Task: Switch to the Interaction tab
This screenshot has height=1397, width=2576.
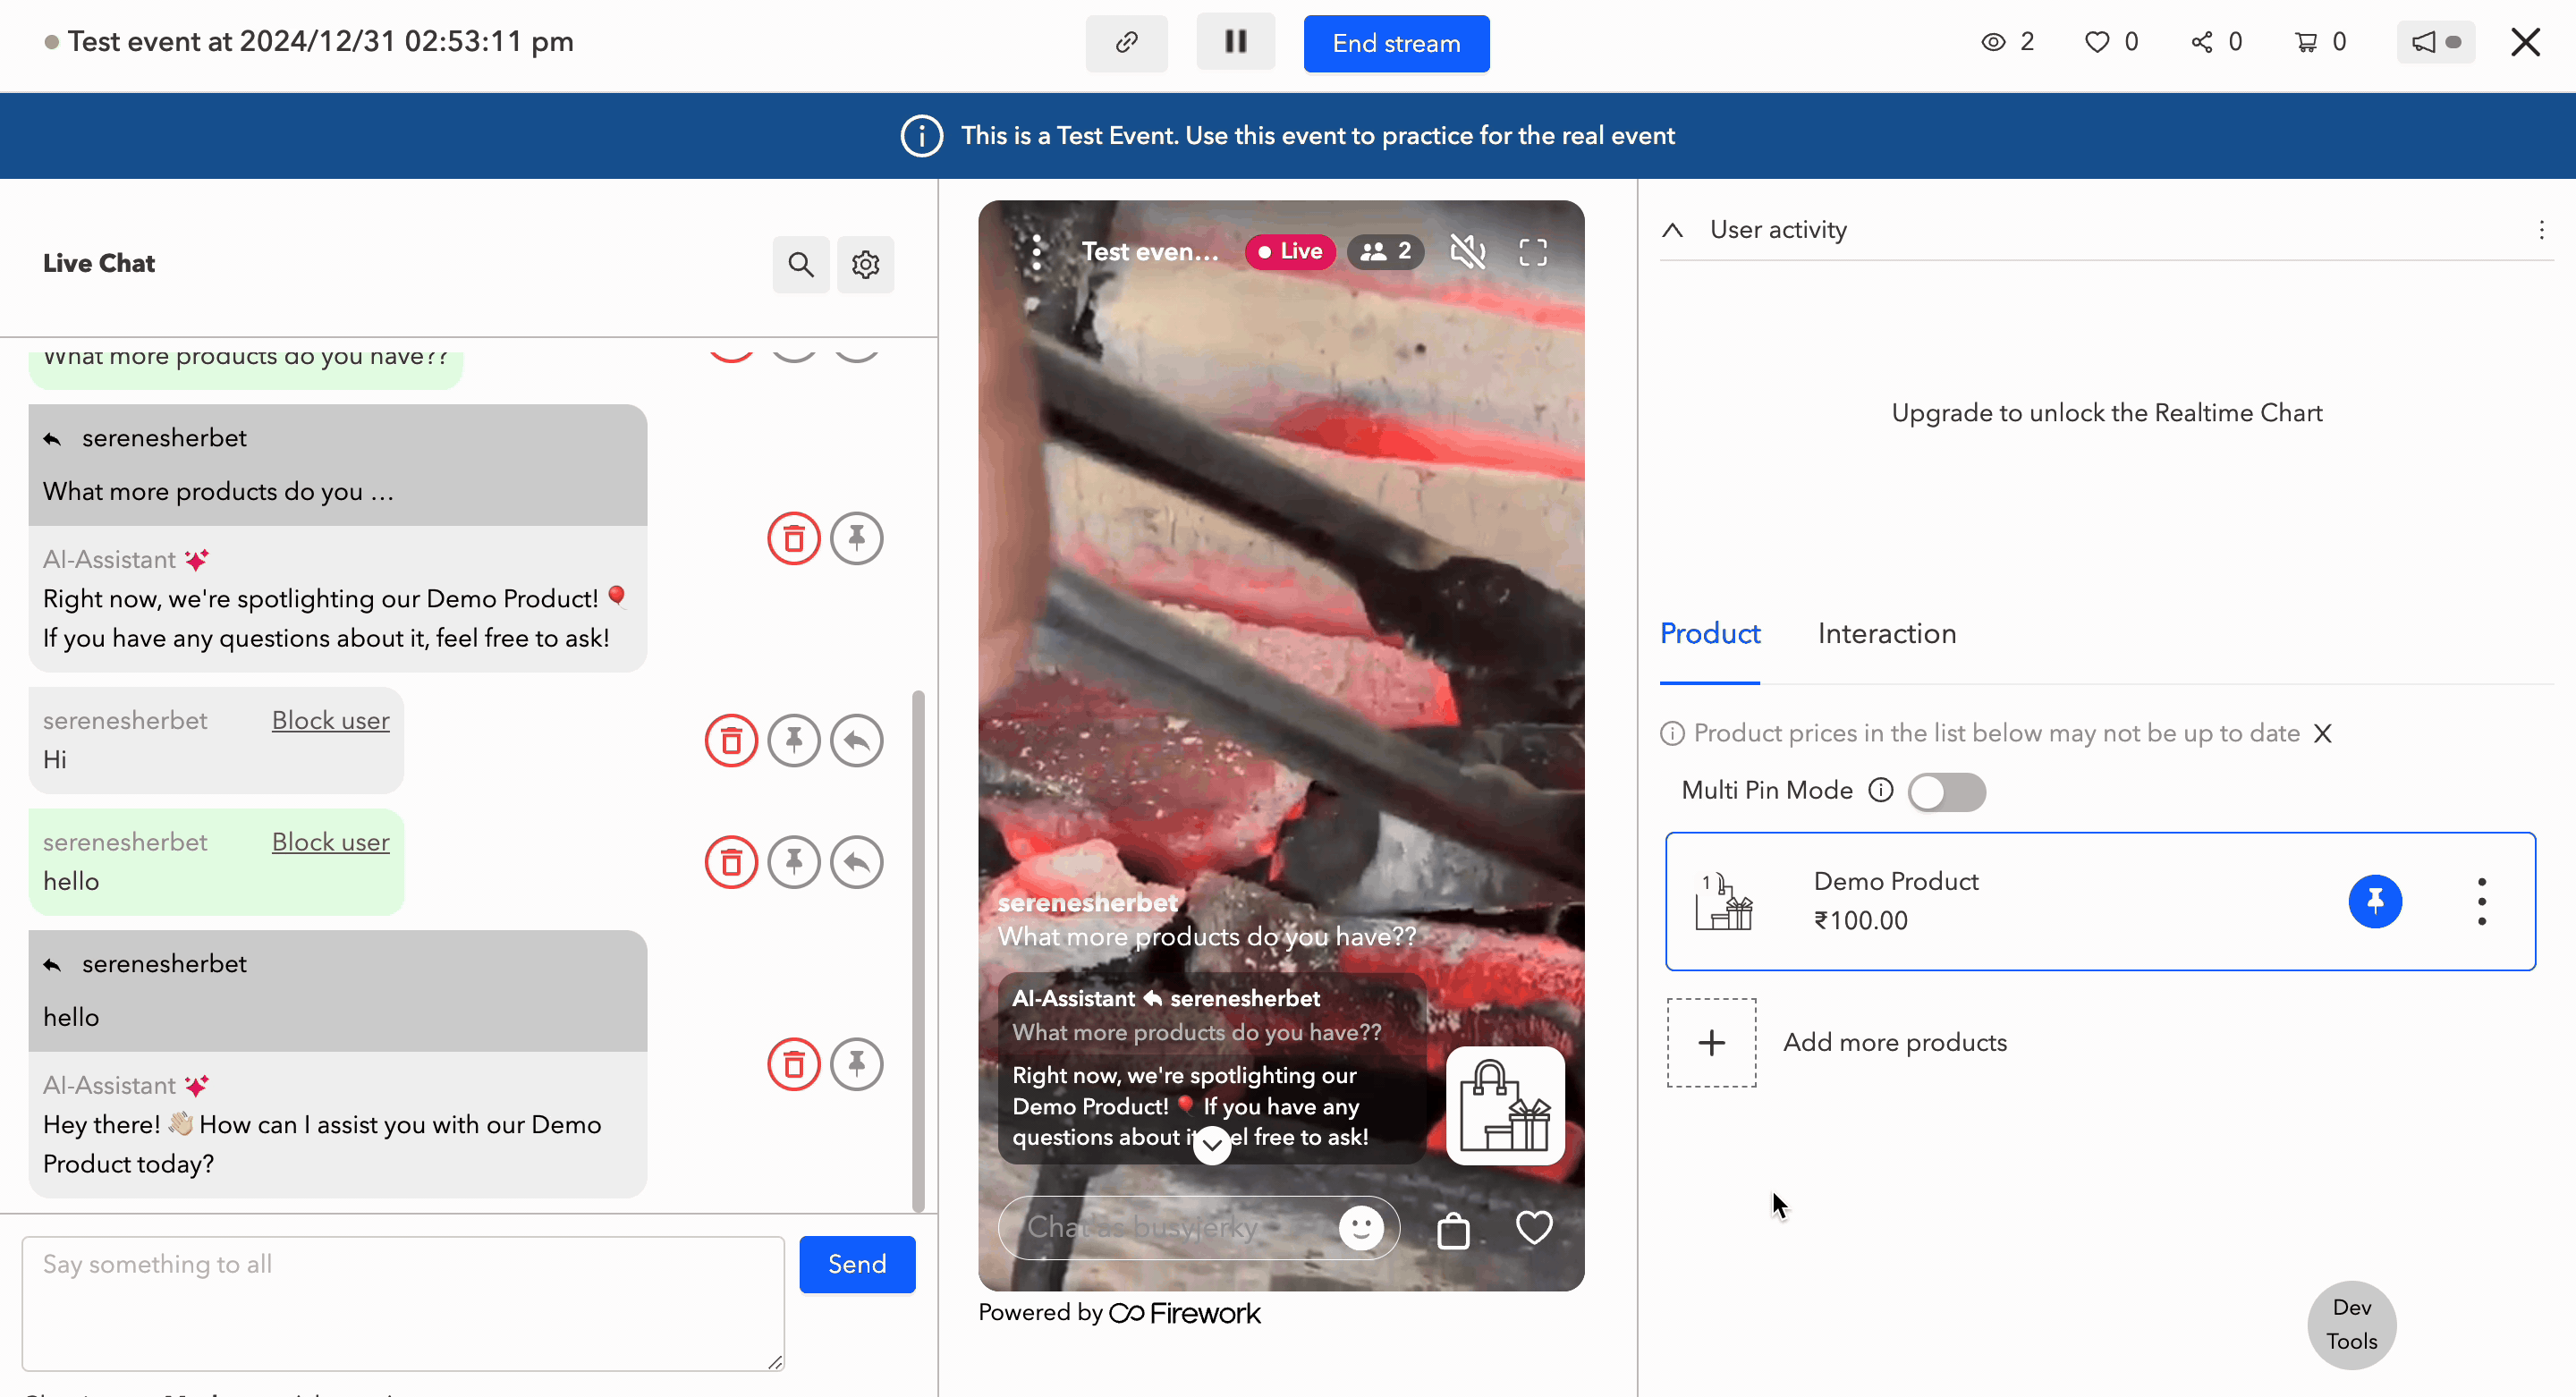Action: pyautogui.click(x=1886, y=633)
